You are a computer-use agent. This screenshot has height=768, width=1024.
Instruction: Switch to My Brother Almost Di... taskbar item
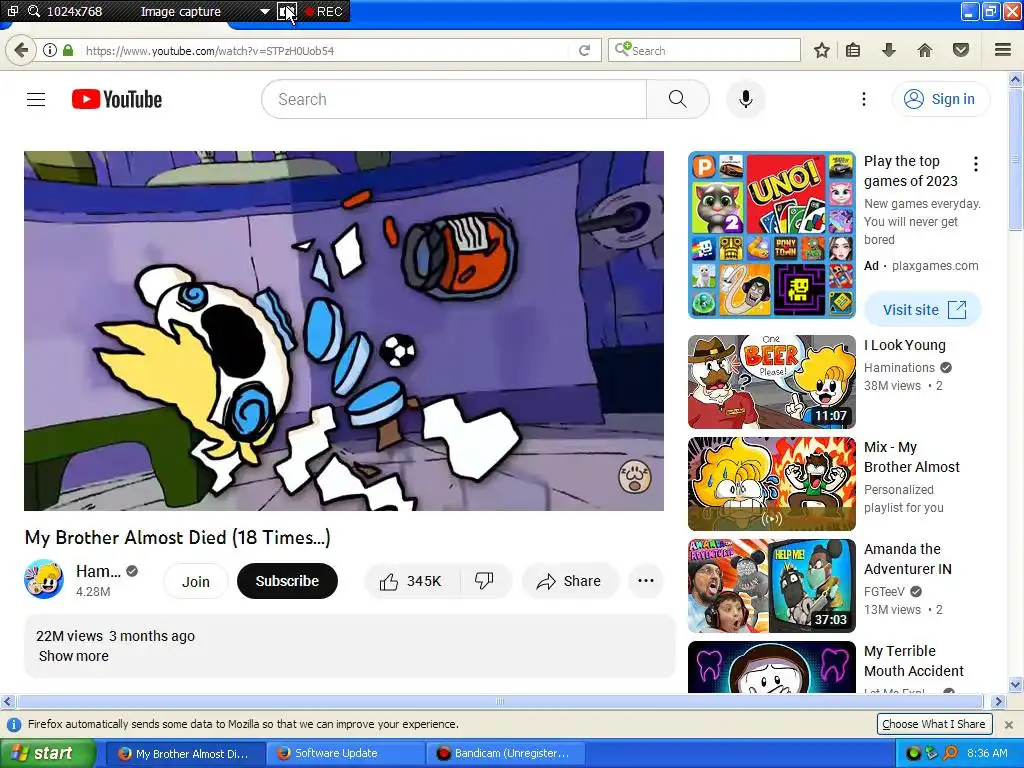(185, 754)
